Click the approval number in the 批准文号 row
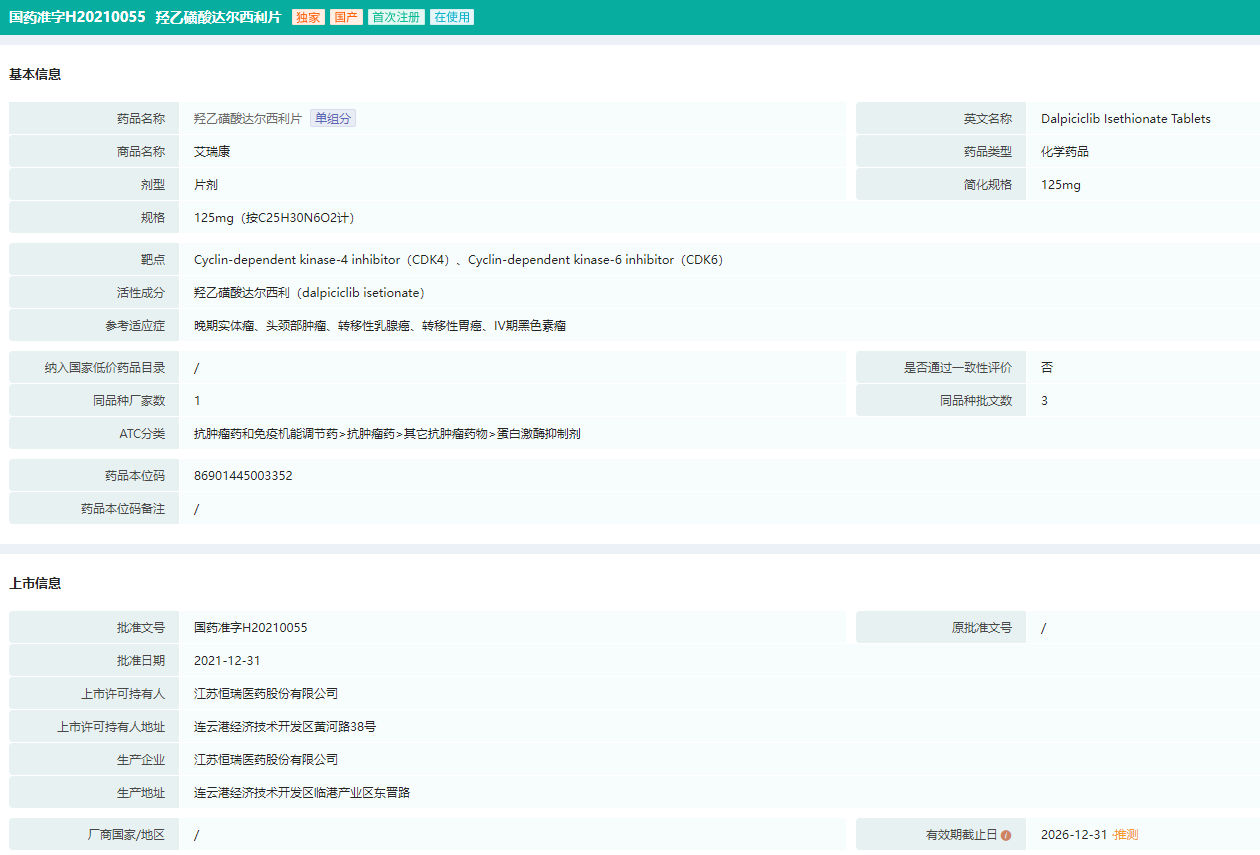This screenshot has height=855, width=1260. coord(251,628)
